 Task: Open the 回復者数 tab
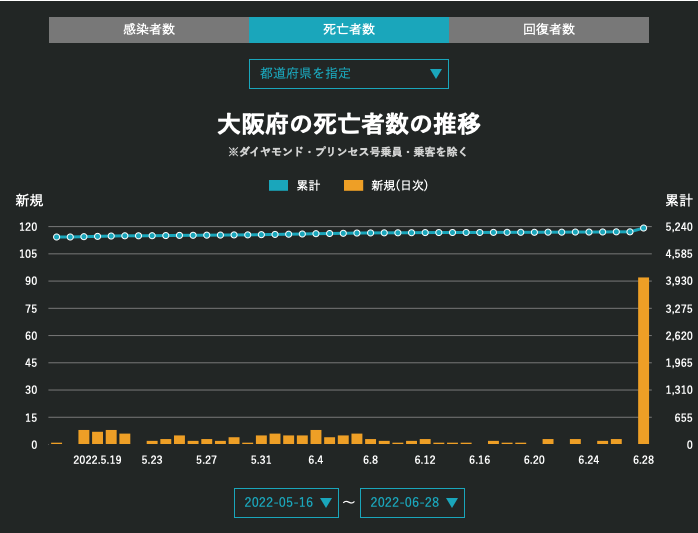[549, 30]
